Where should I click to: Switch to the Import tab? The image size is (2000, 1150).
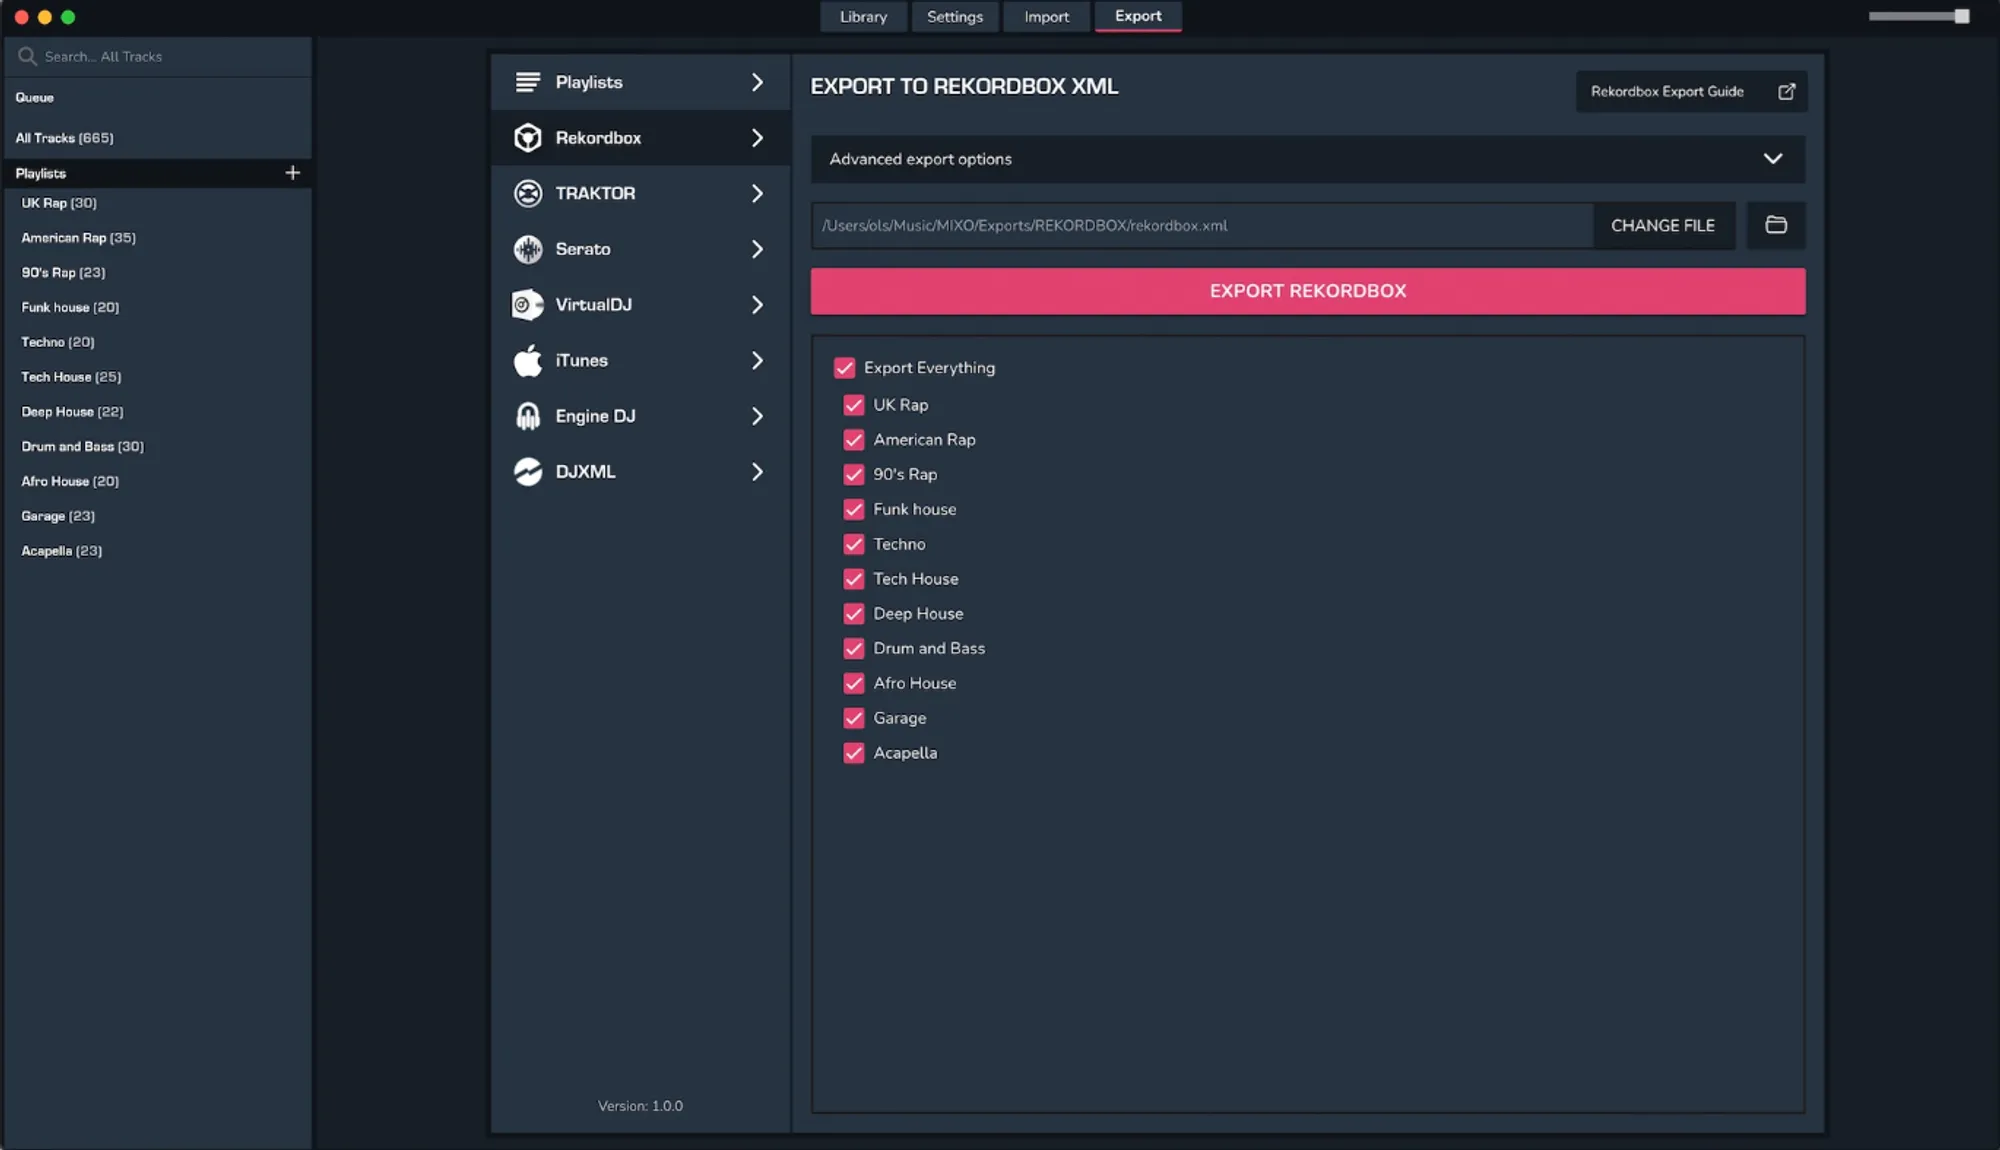1046,17
